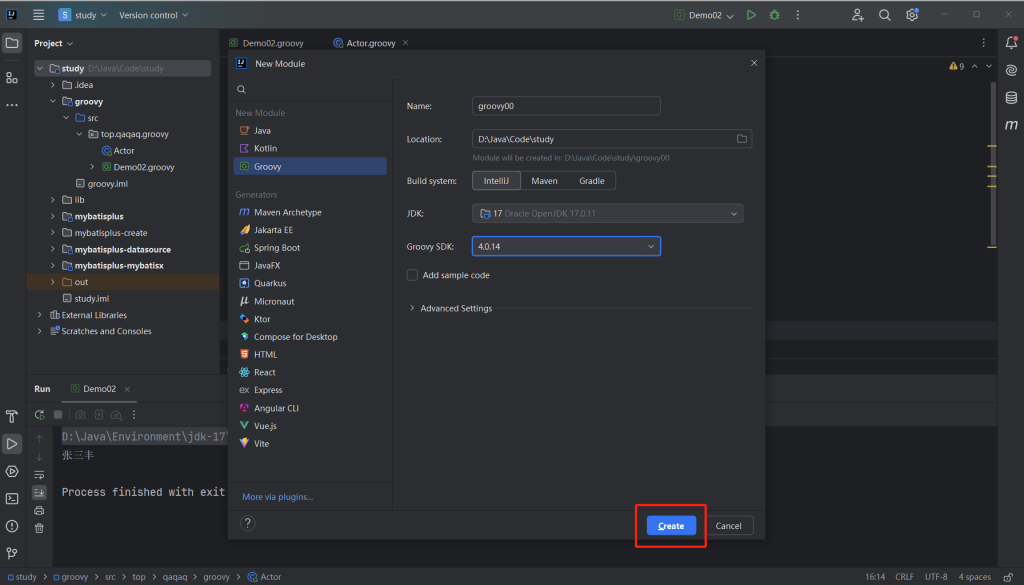Screen dimensions: 1024x585
Task: Select IntelliJ build system
Action: pyautogui.click(x=496, y=181)
